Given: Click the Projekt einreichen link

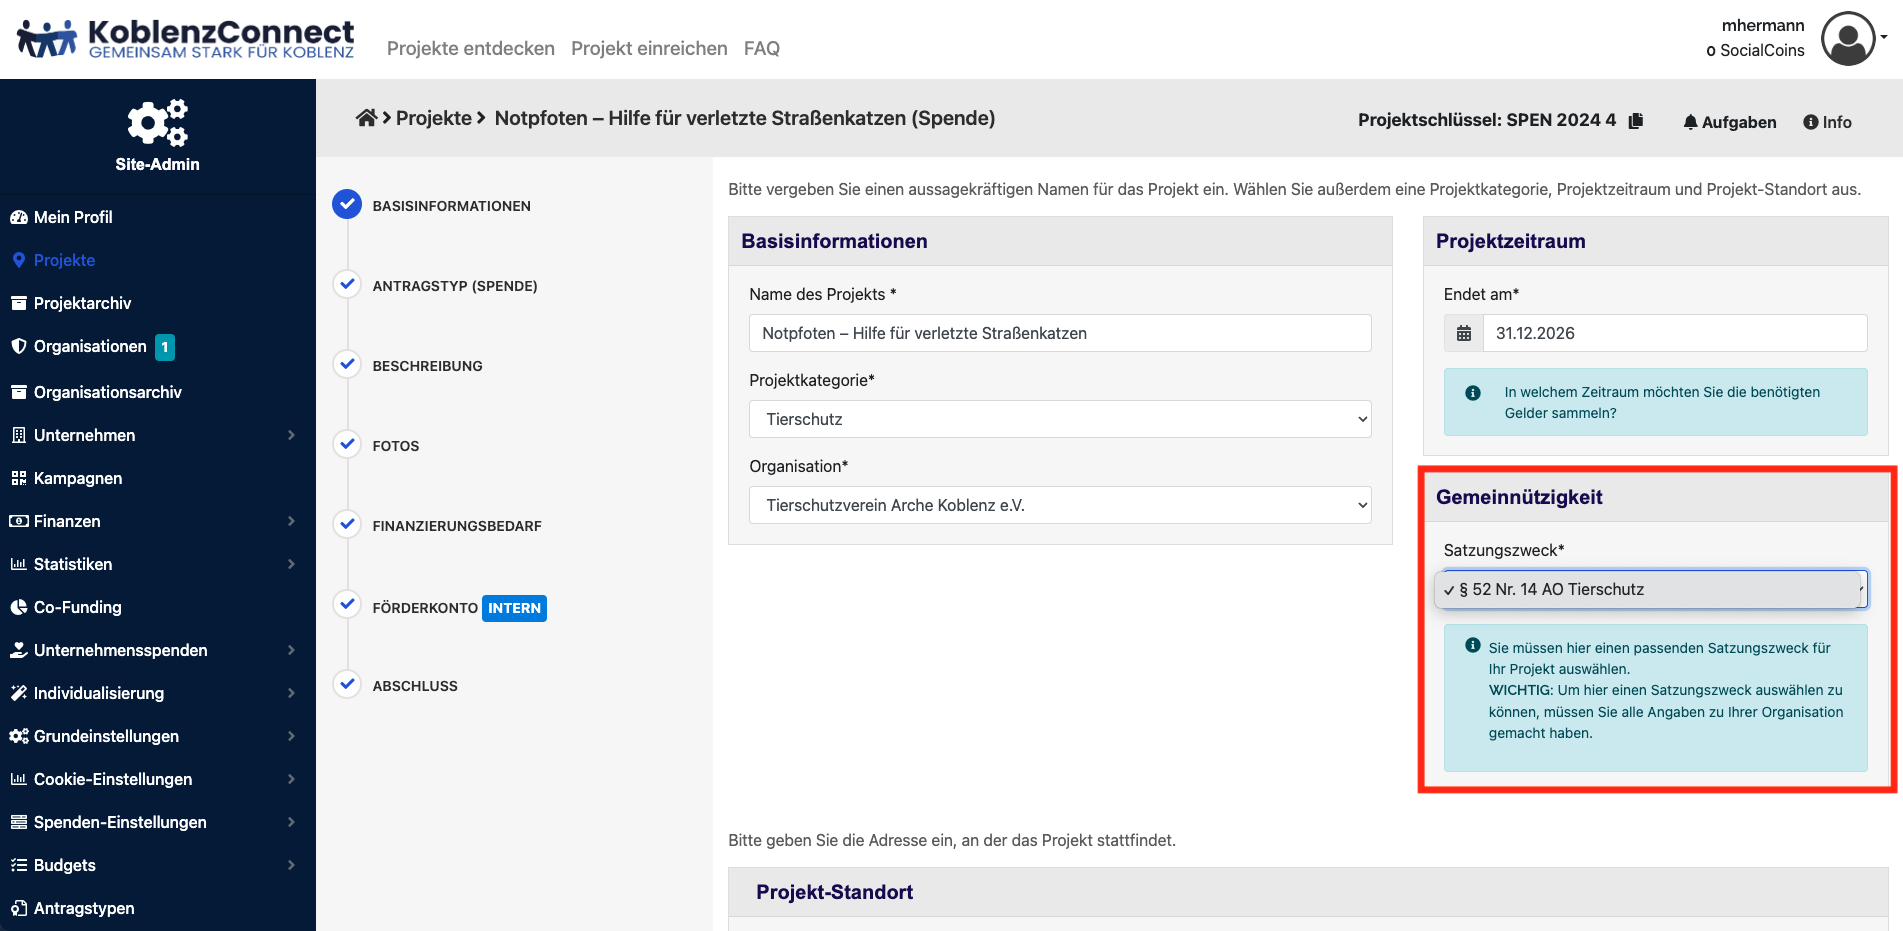Looking at the screenshot, I should point(649,48).
